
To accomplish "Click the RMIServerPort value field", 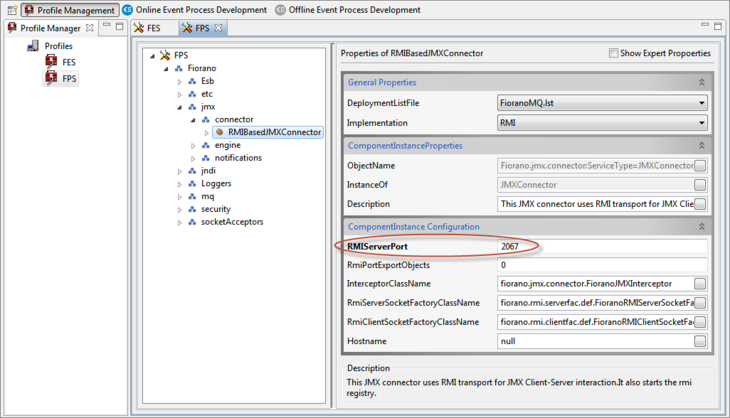I will (602, 246).
